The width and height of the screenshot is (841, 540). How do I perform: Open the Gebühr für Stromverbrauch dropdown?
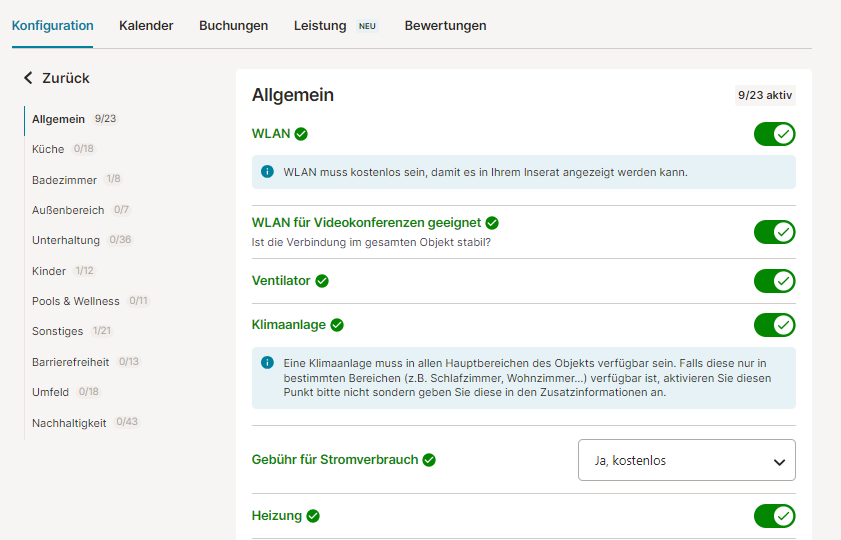687,460
